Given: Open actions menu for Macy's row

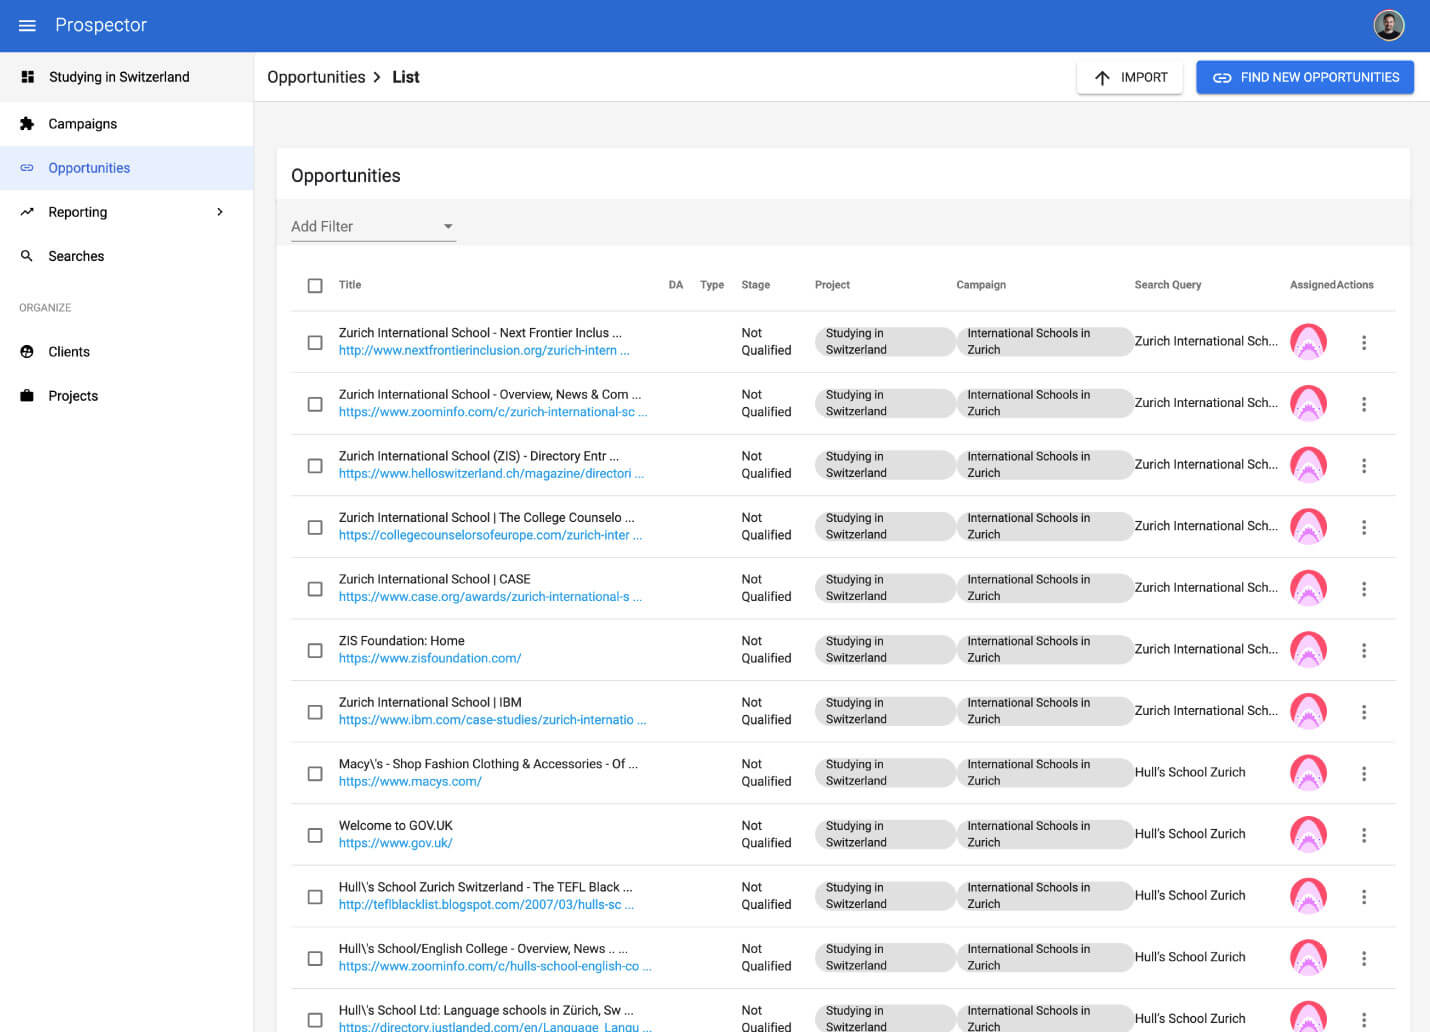Looking at the screenshot, I should click(1363, 774).
